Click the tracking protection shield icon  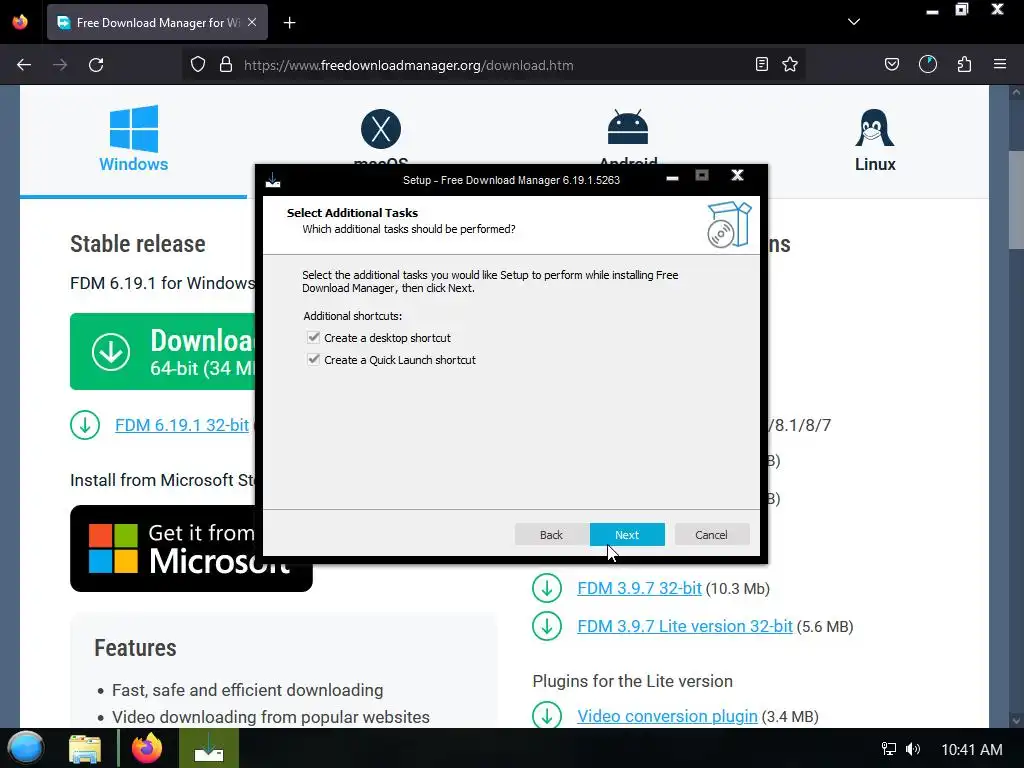(x=198, y=65)
